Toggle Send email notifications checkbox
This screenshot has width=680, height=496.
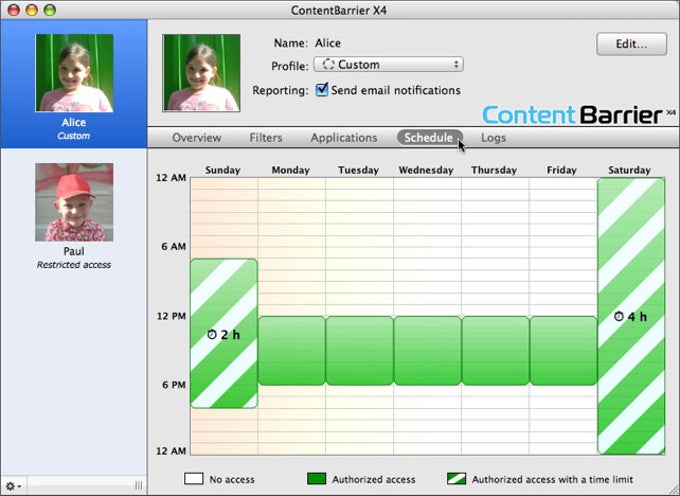pos(321,90)
